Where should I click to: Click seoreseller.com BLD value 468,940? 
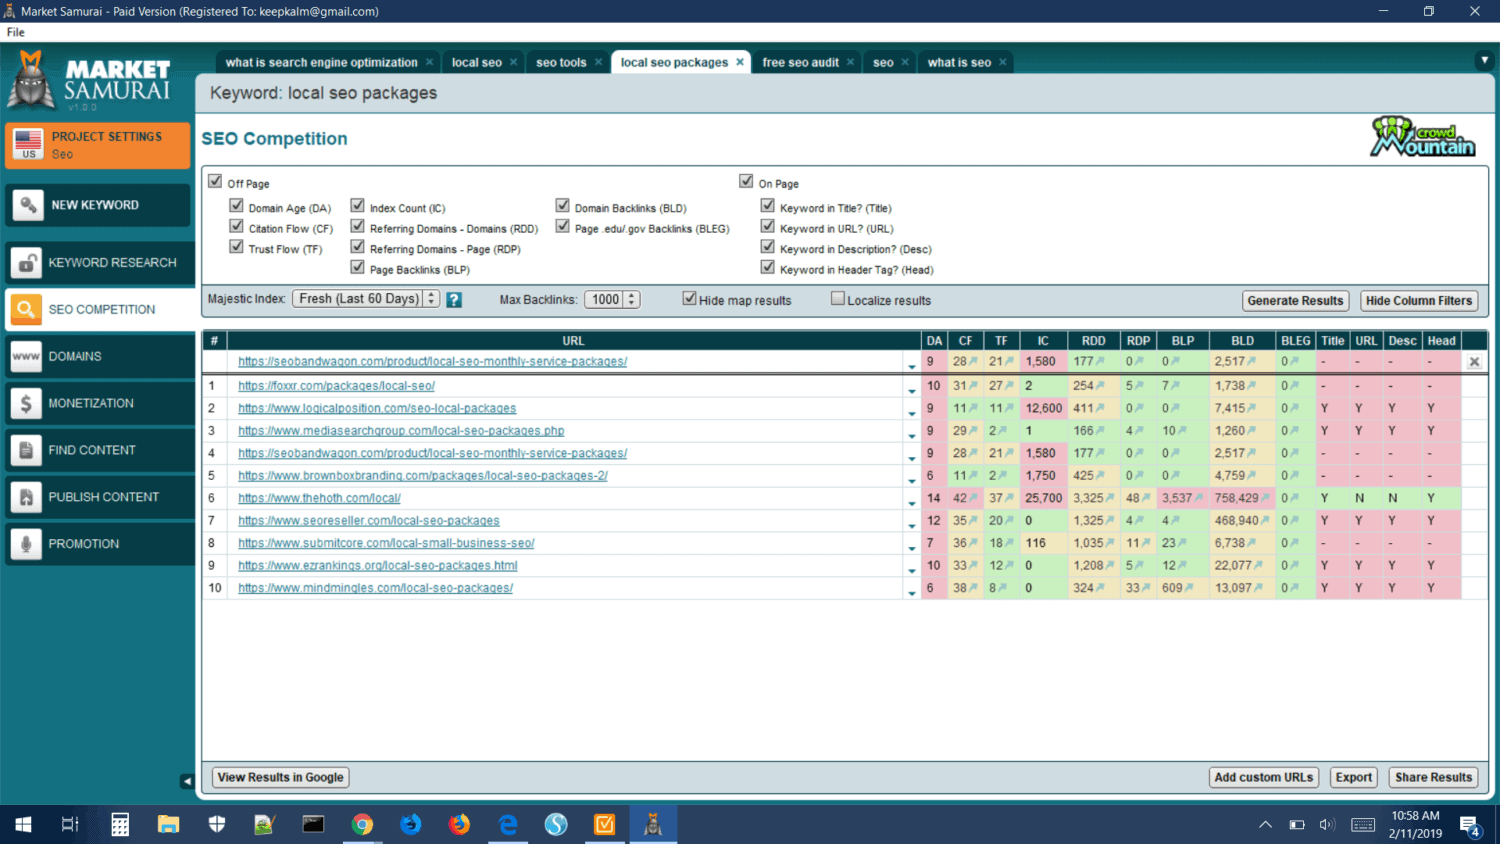pyautogui.click(x=1237, y=521)
